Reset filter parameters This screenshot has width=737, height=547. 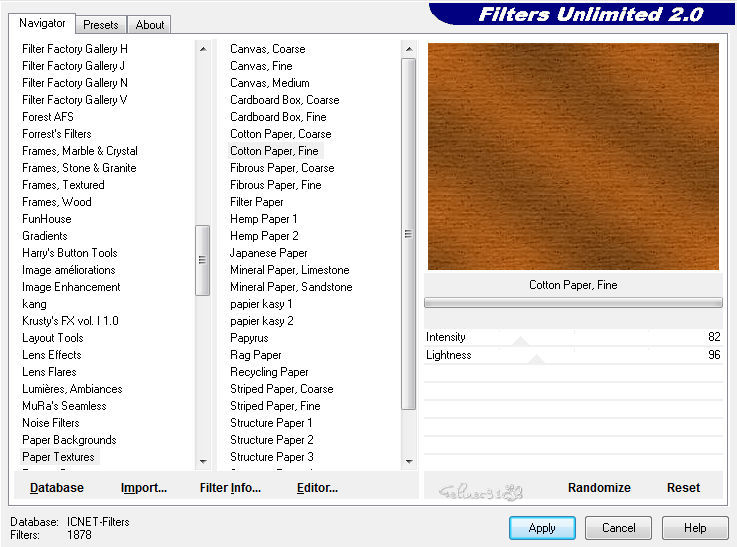(x=683, y=488)
